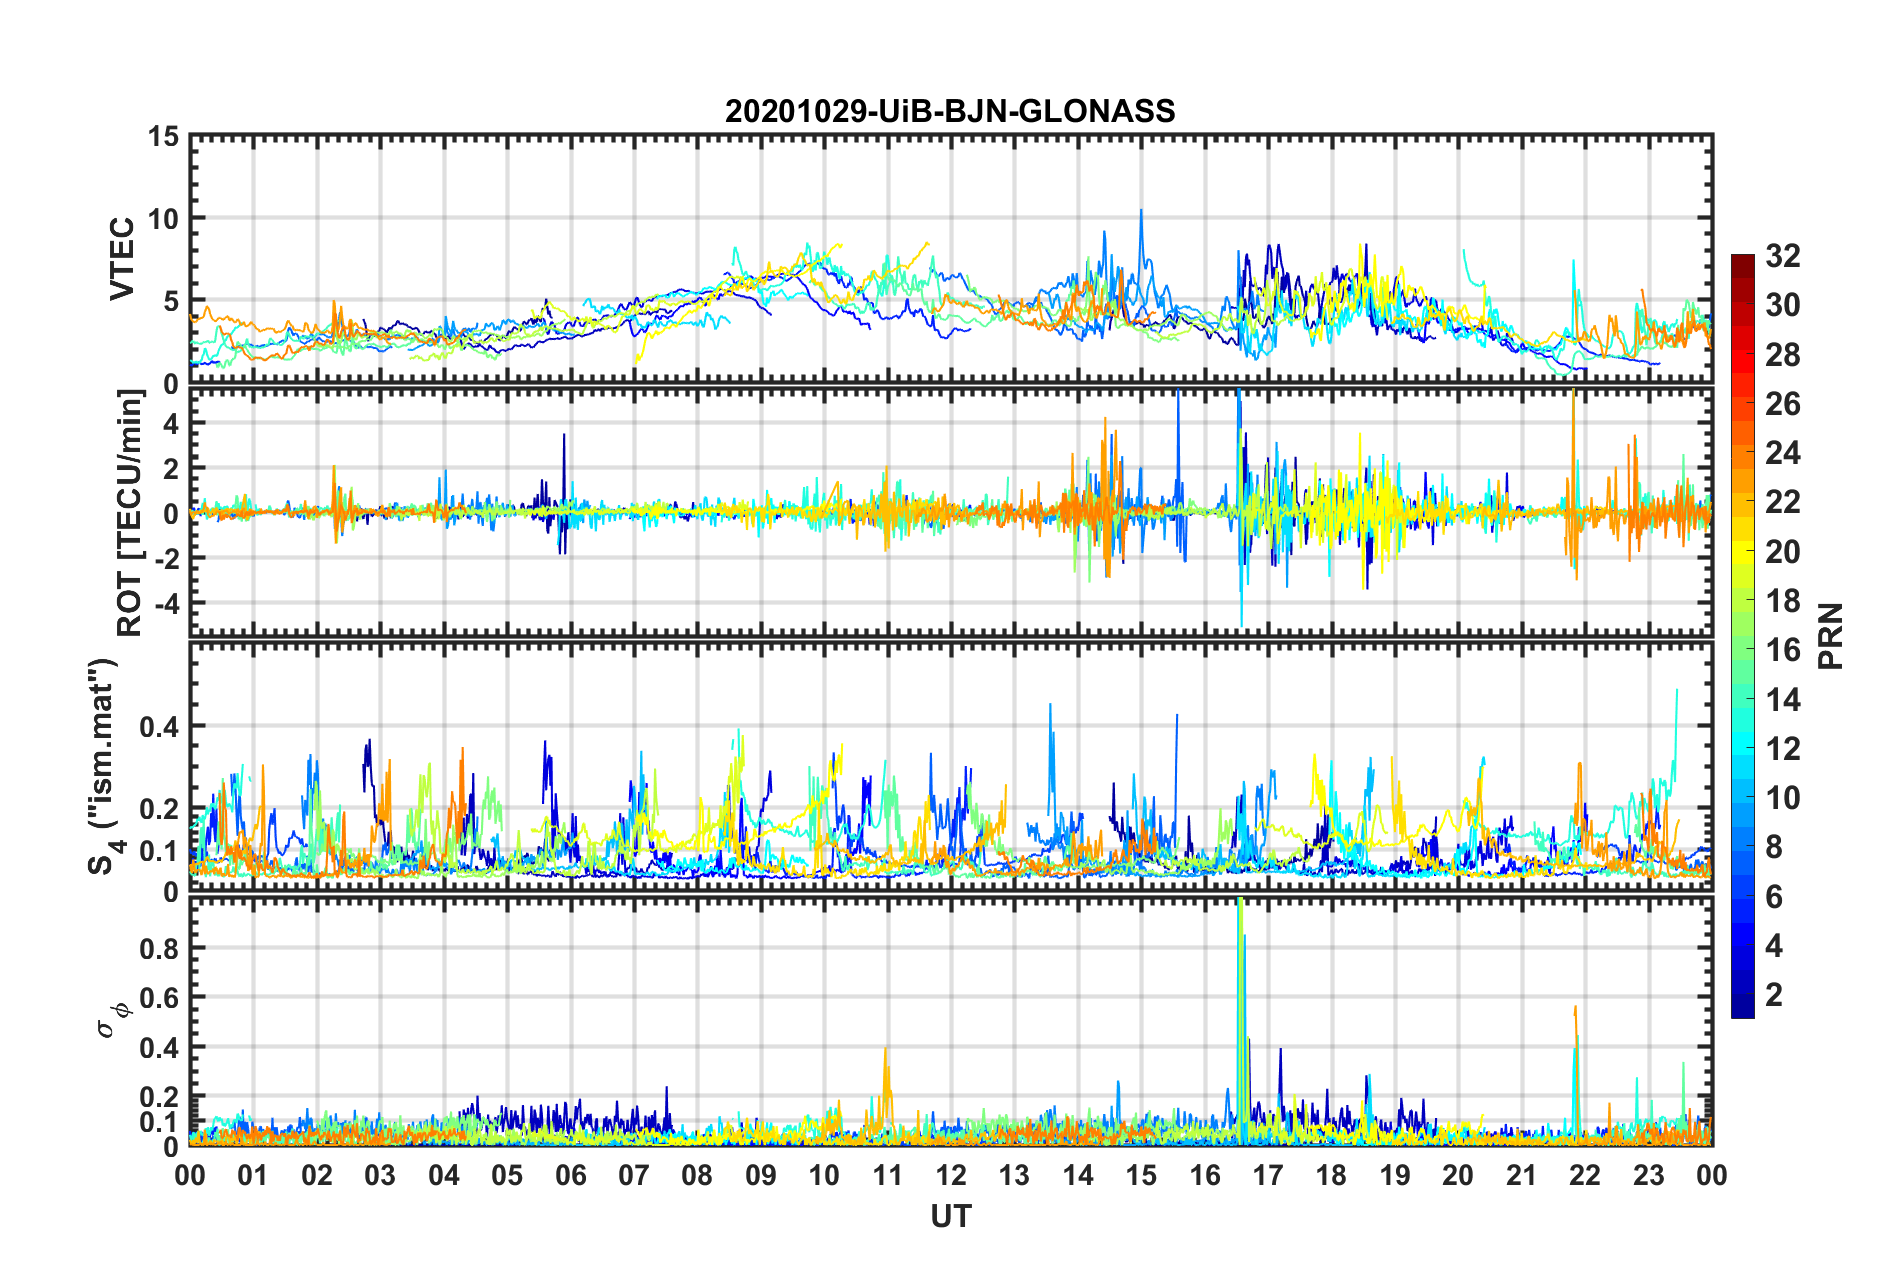
Task: Click the x-axis tick label 06
Action: 570,1175
